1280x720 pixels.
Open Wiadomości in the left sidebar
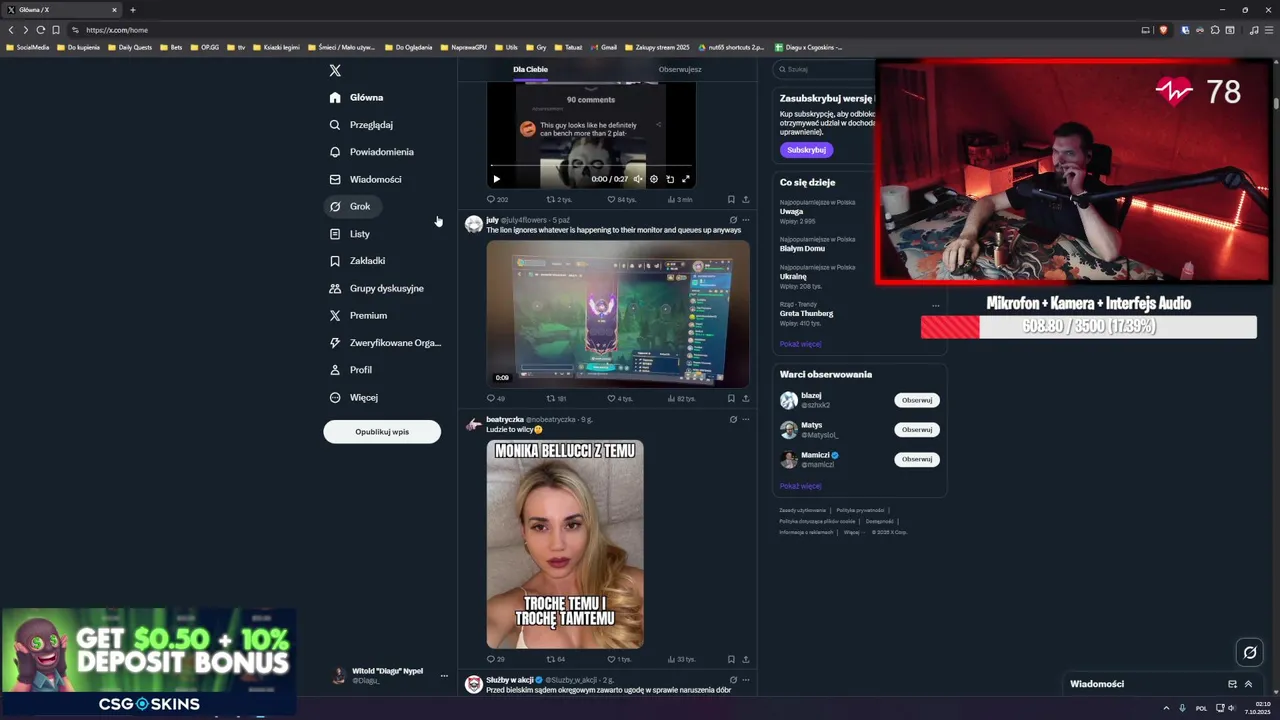pyautogui.click(x=365, y=179)
